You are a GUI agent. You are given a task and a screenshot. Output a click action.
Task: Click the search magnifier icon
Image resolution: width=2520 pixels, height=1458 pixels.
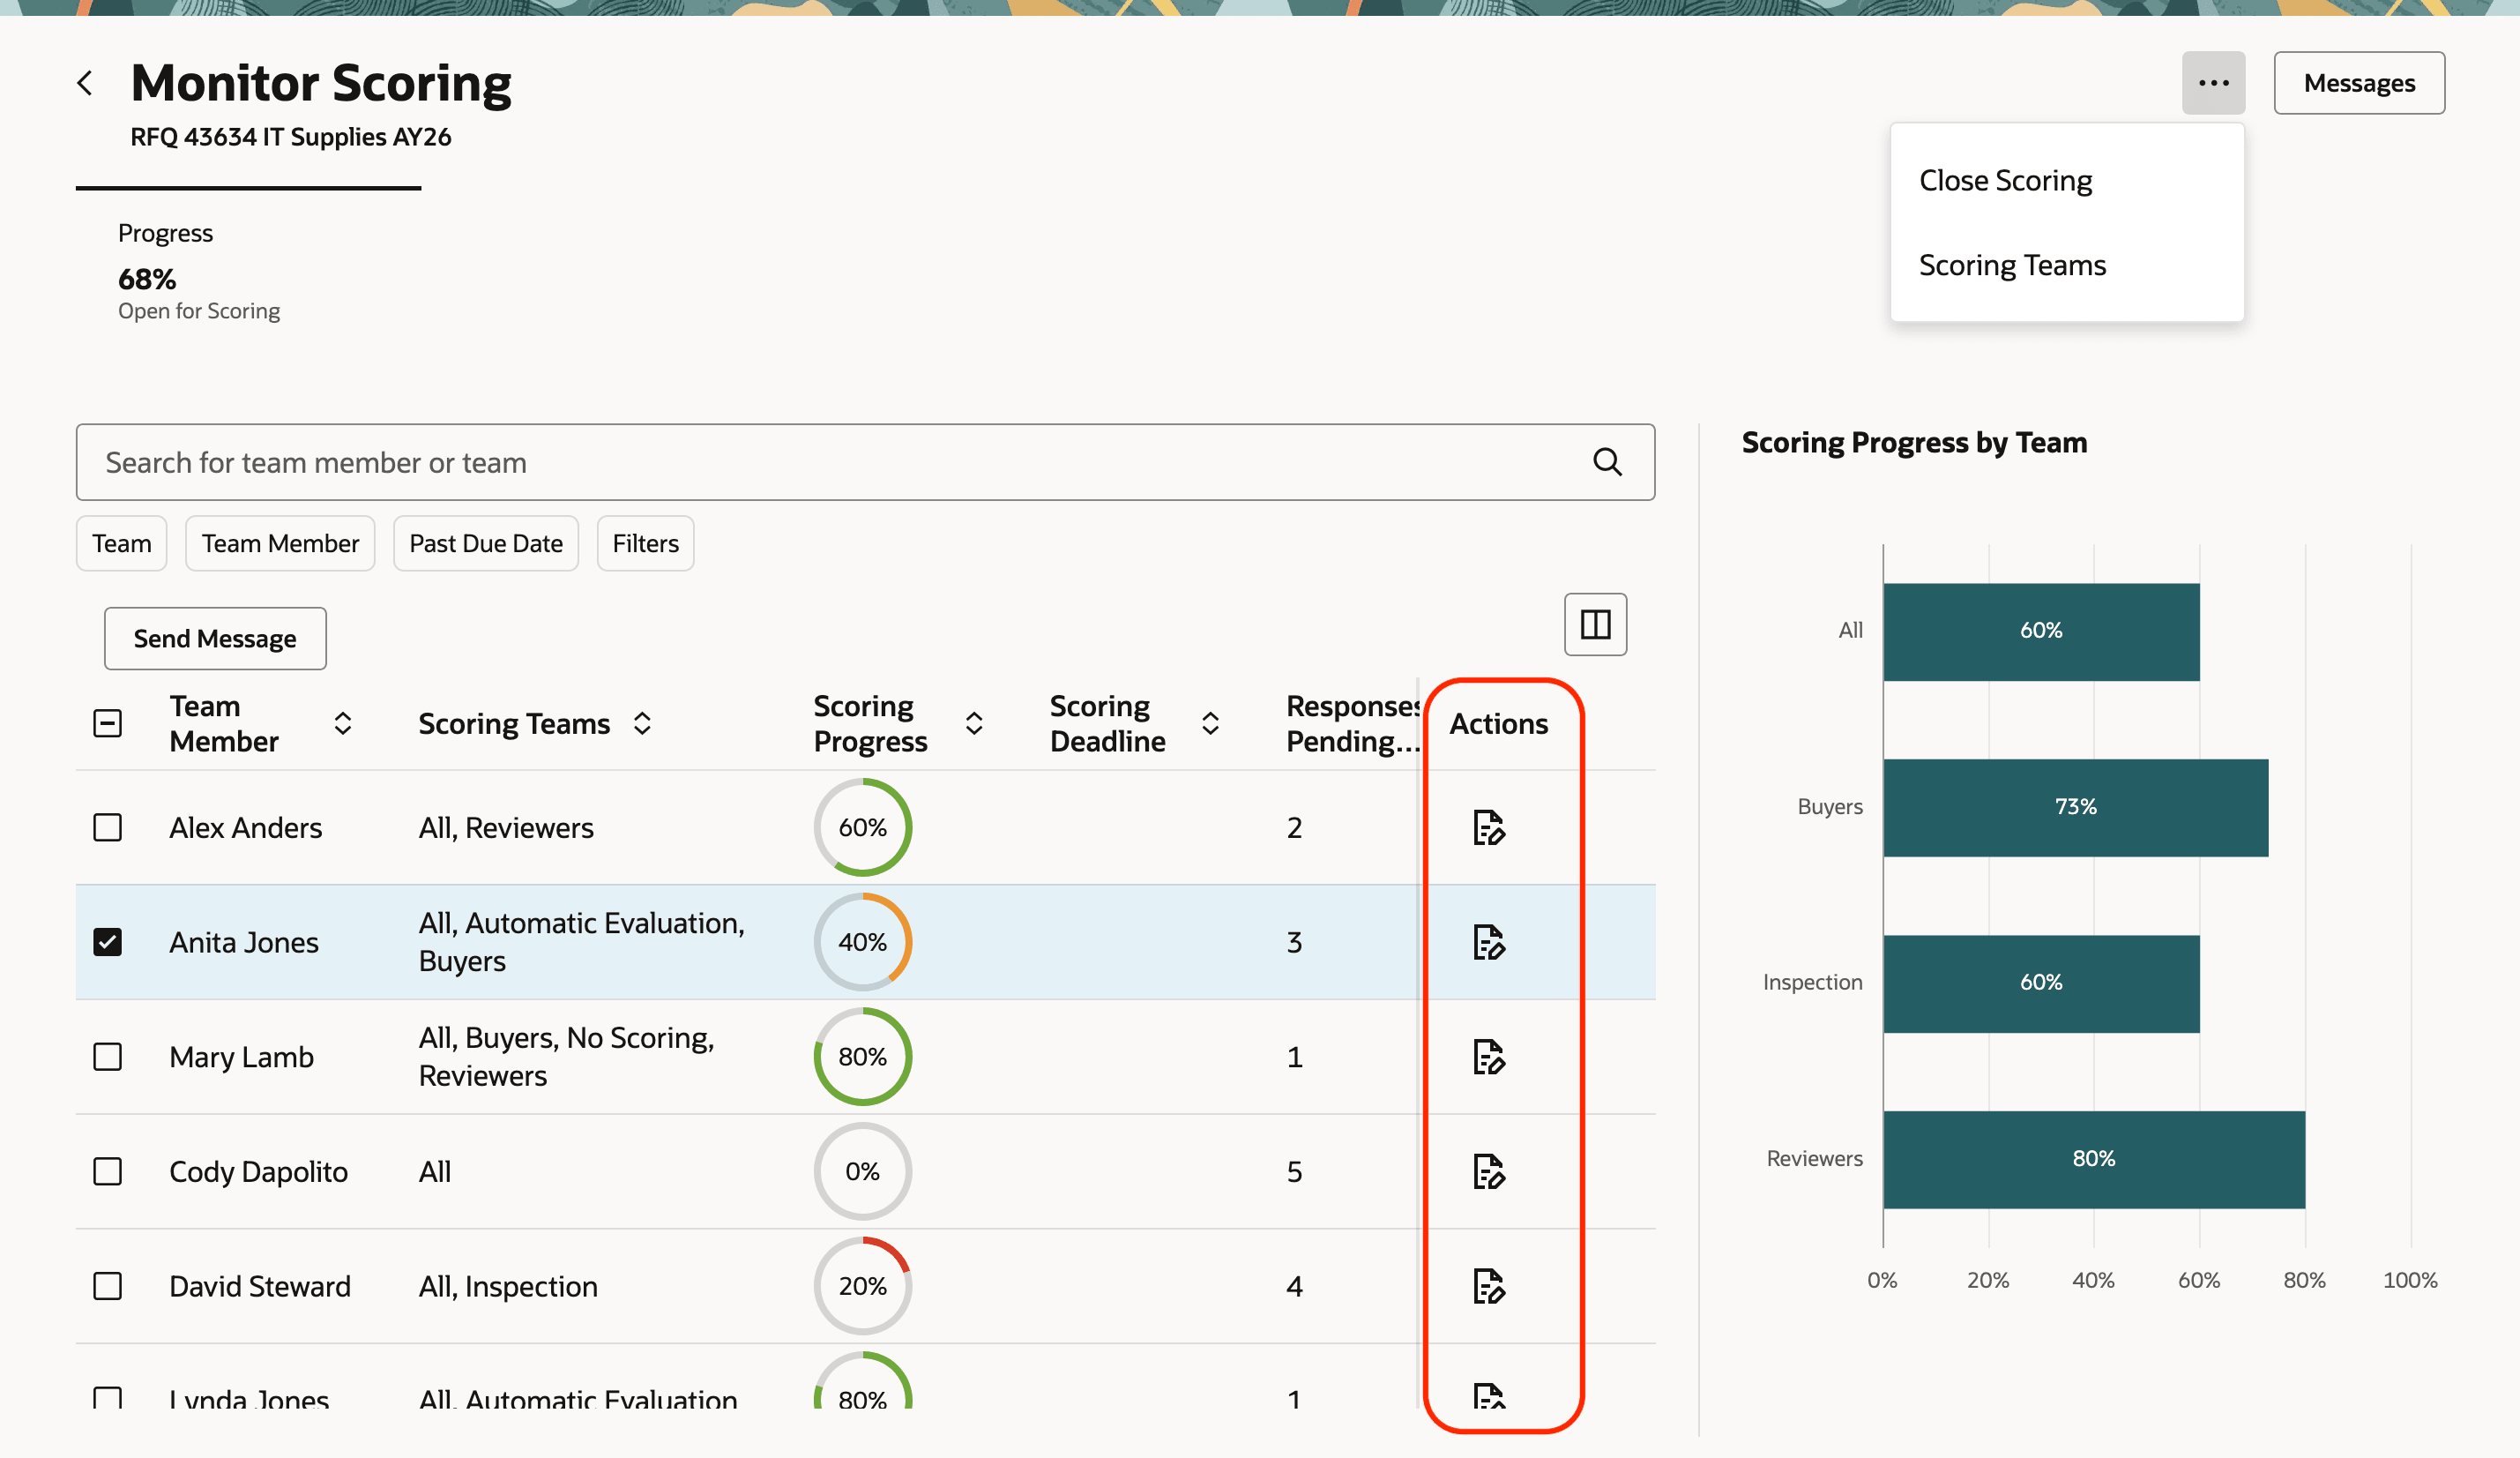[x=1606, y=462]
